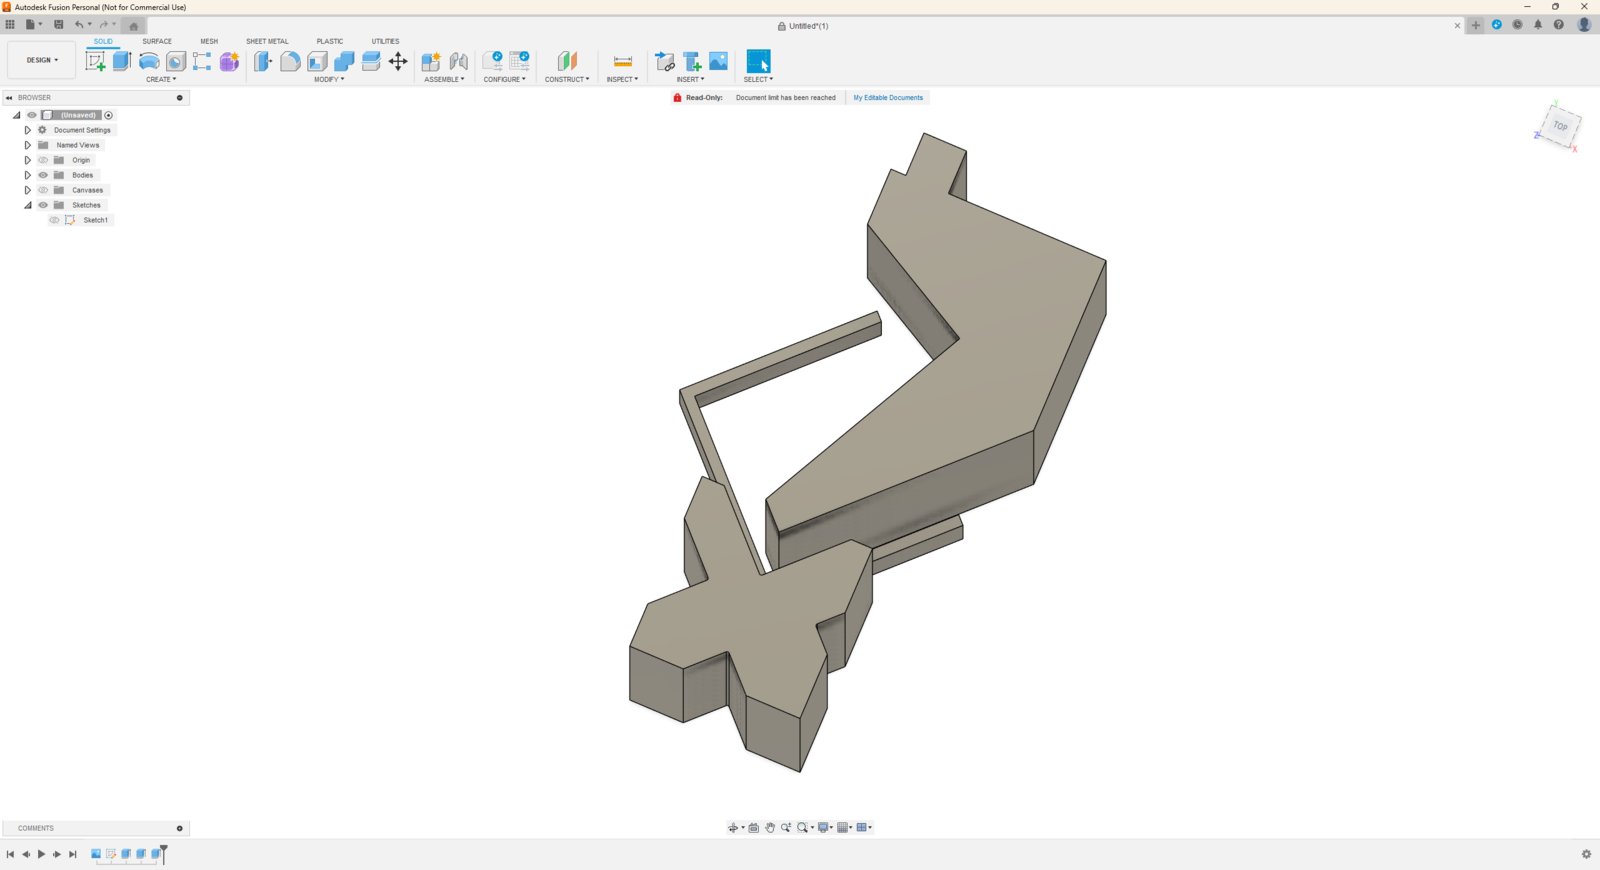Open the SELECT menu

click(758, 79)
